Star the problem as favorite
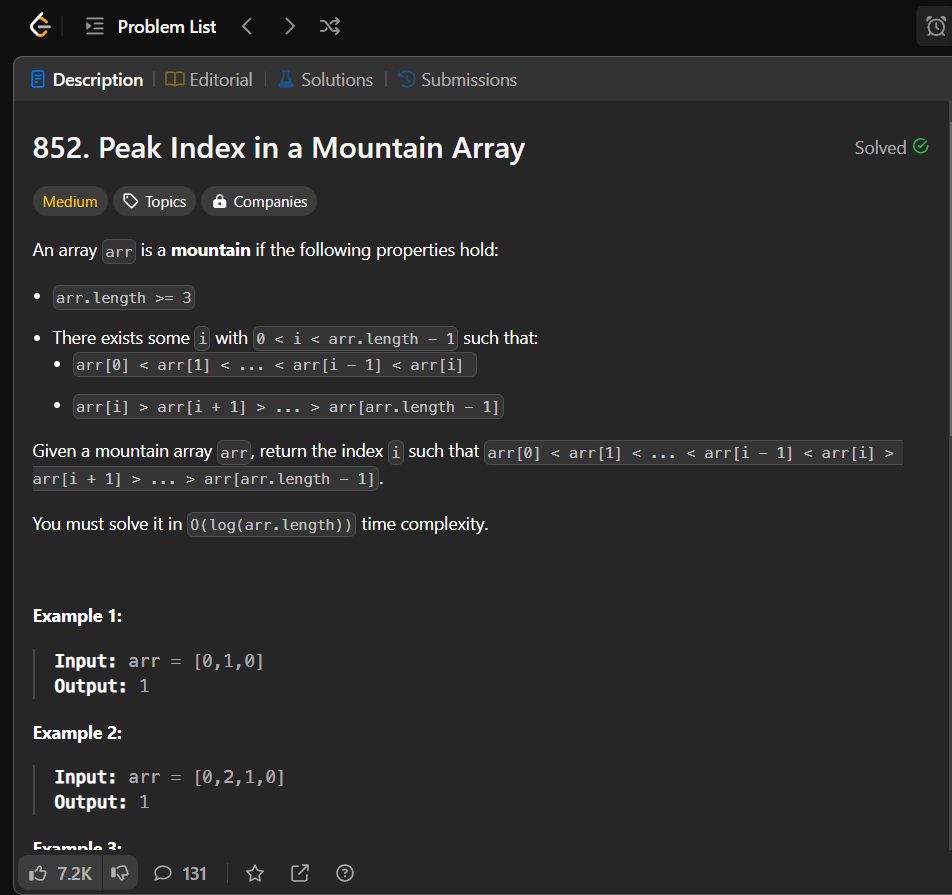 pyautogui.click(x=255, y=873)
